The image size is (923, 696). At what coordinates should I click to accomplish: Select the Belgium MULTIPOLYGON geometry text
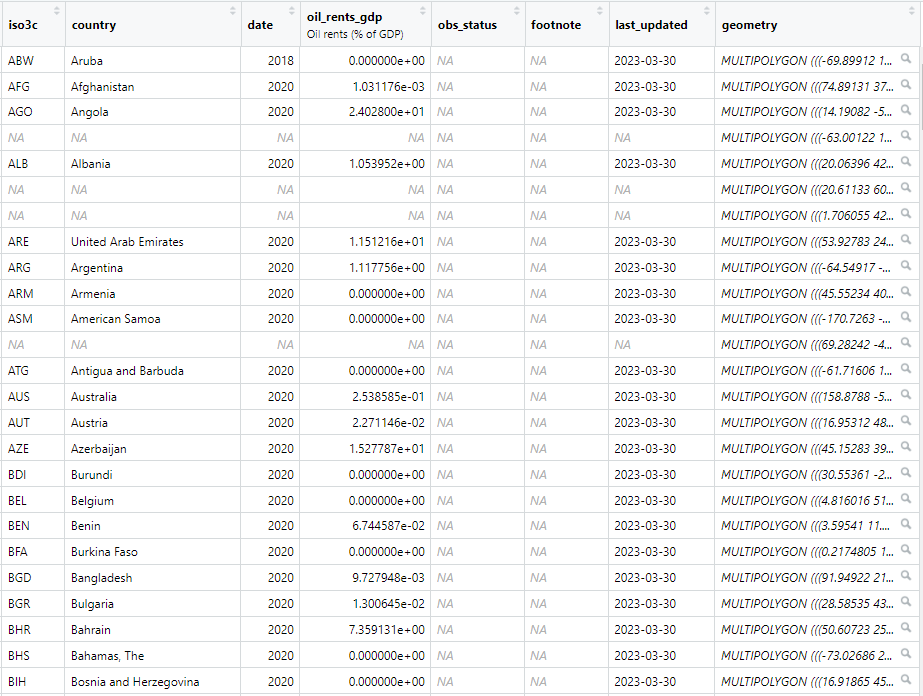click(807, 500)
